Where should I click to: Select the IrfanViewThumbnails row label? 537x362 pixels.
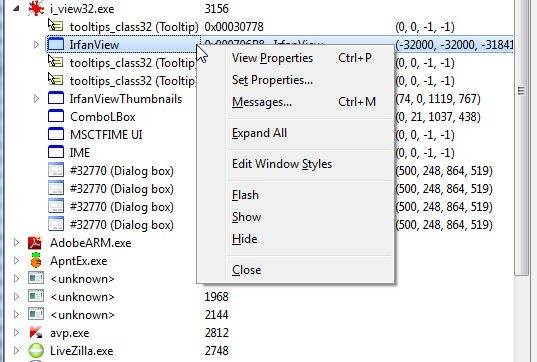click(126, 99)
